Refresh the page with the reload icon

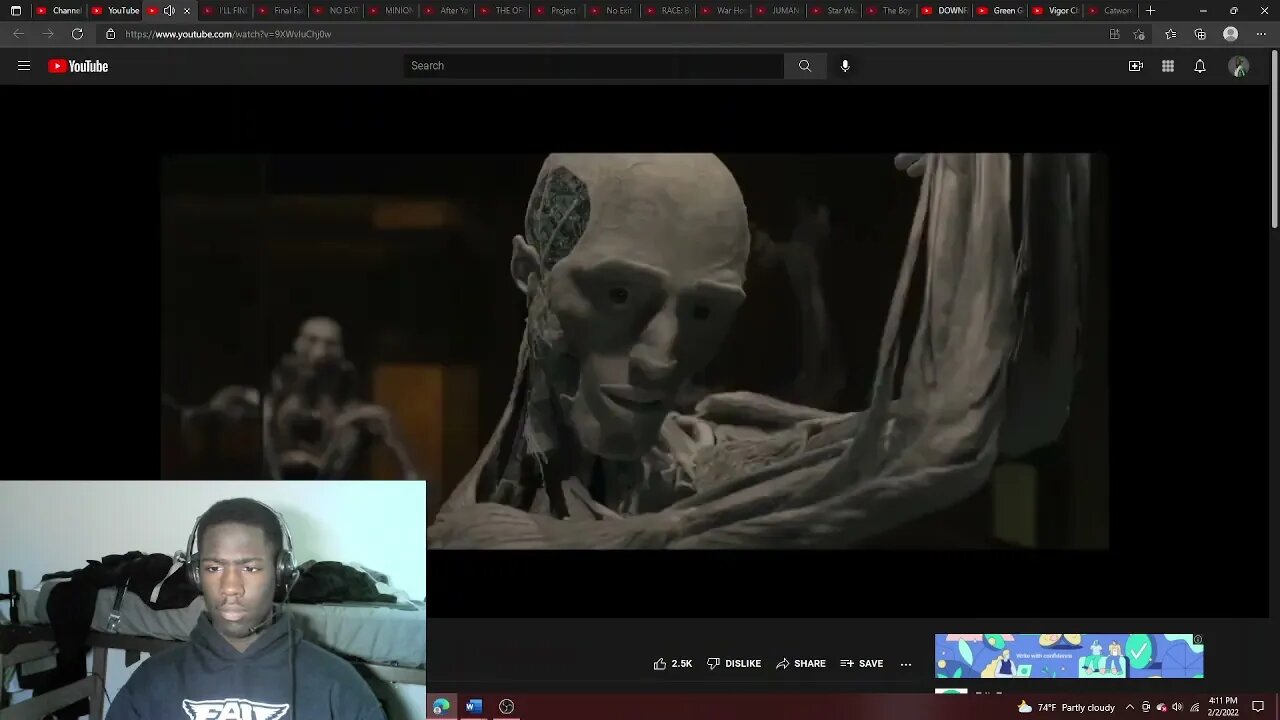point(77,34)
